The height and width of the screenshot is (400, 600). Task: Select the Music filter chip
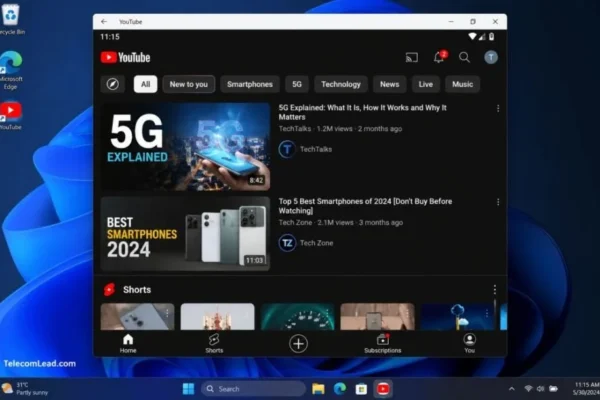[x=462, y=84]
